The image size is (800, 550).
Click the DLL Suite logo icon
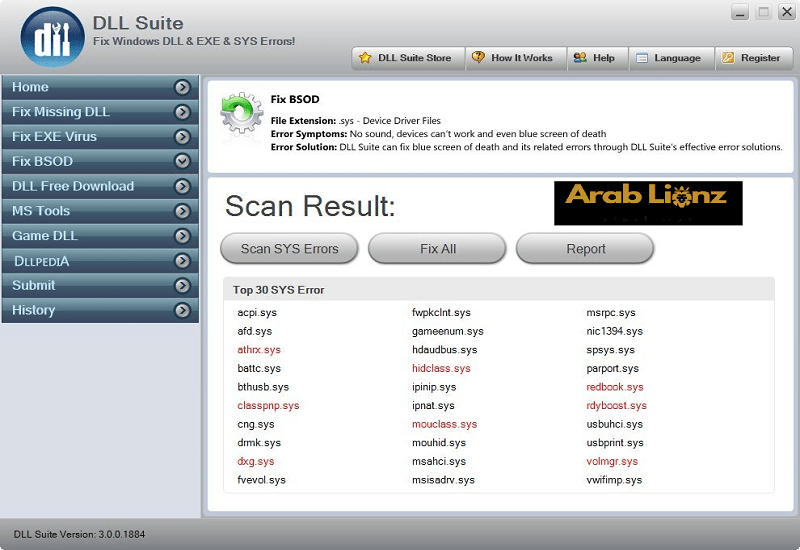coord(52,37)
